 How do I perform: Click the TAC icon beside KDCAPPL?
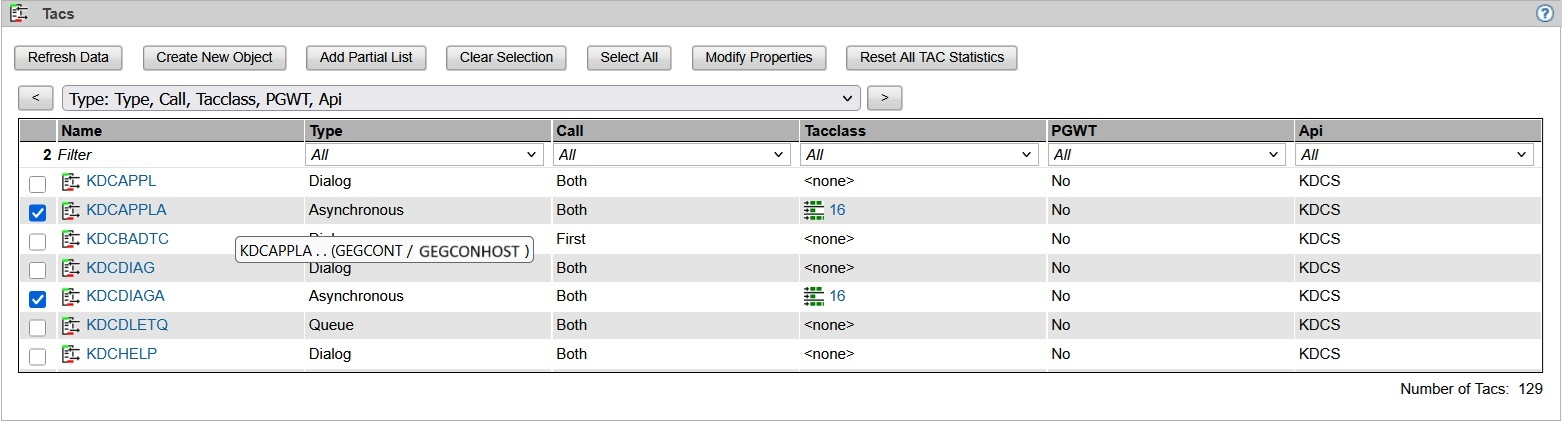71,182
